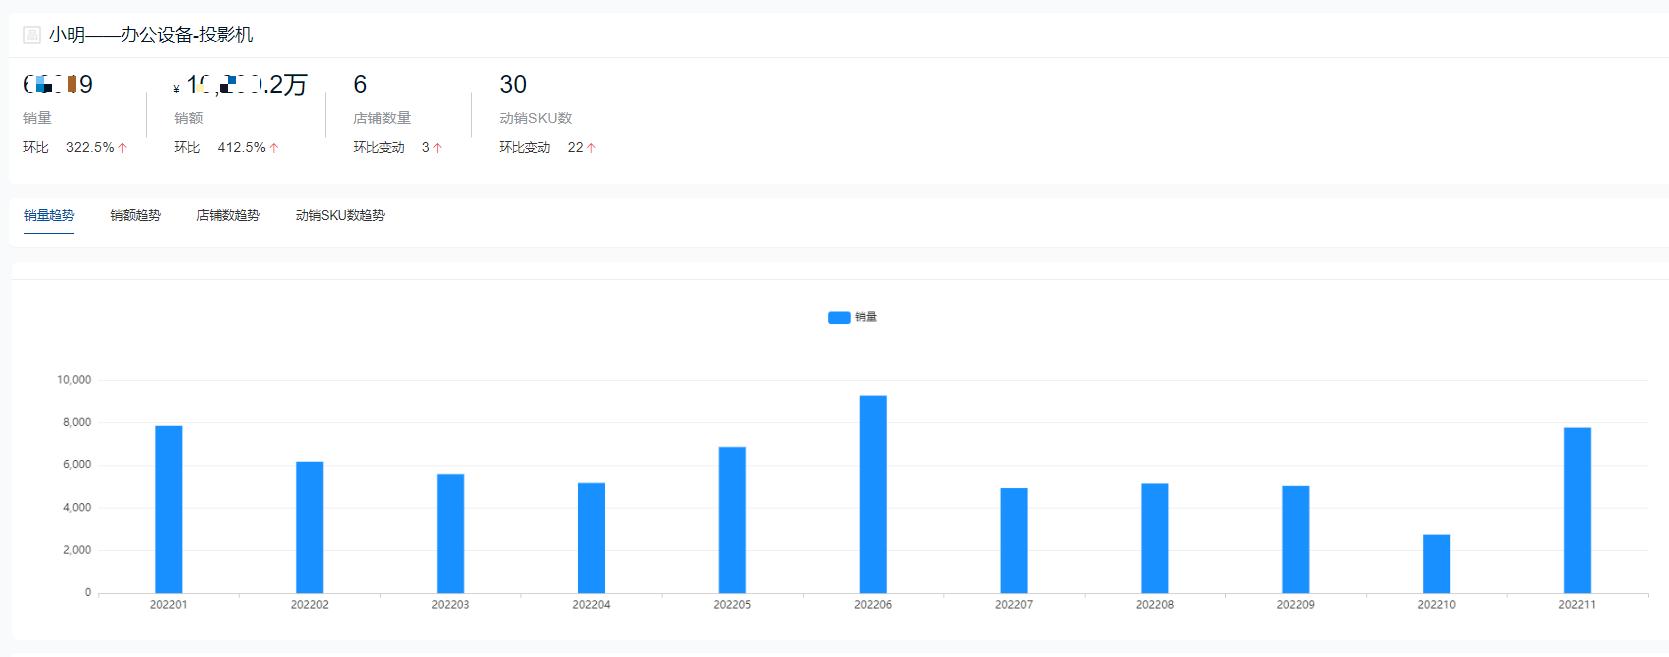Click the 202211 axis label

tap(1577, 605)
